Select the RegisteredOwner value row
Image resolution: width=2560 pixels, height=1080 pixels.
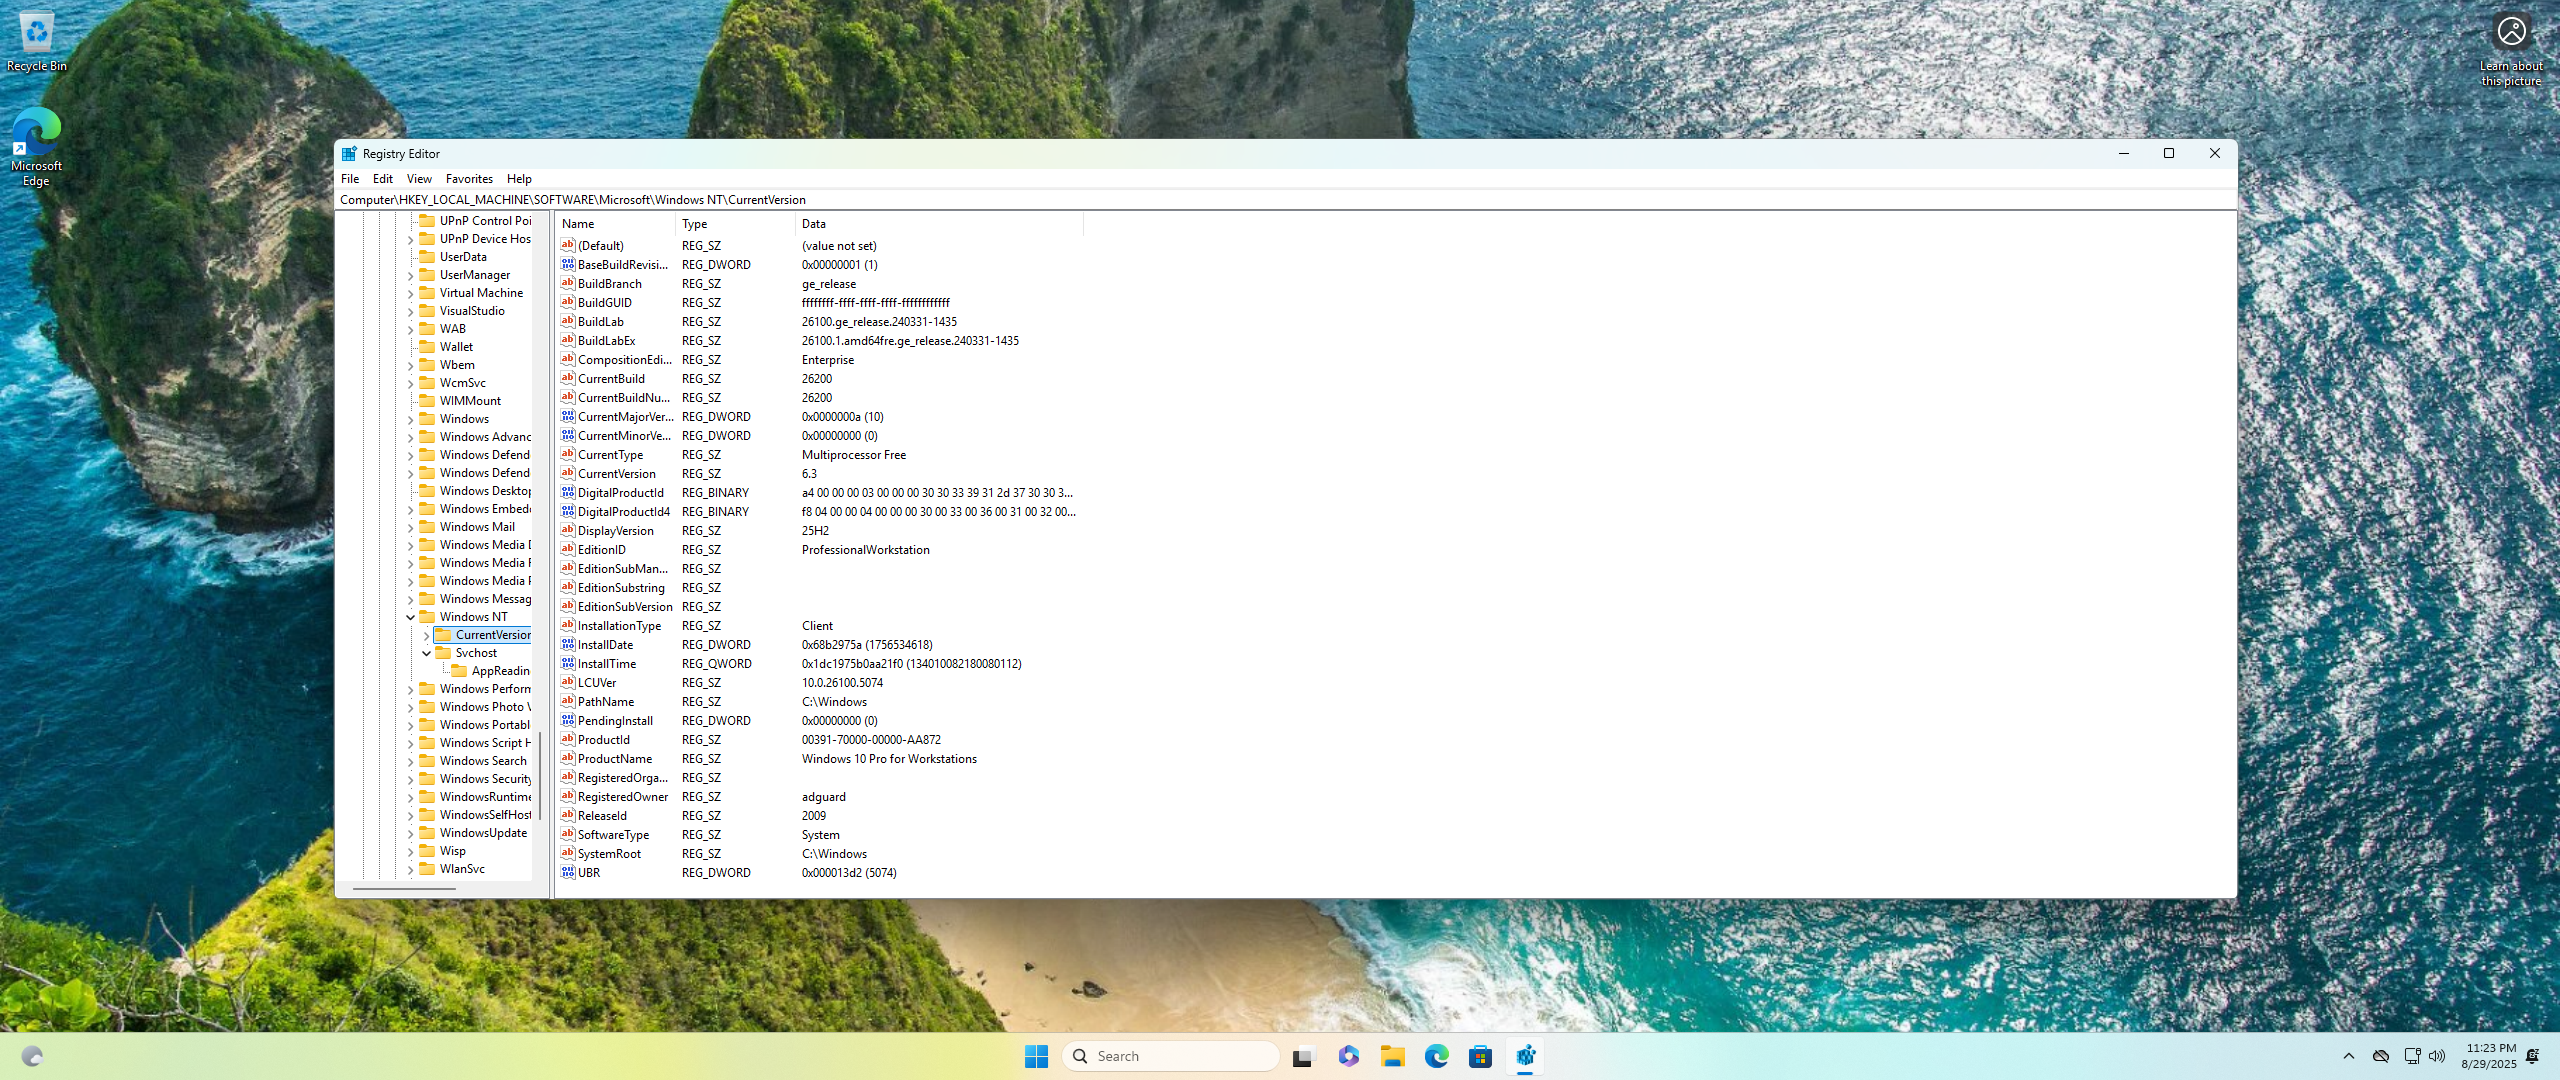pos(820,797)
